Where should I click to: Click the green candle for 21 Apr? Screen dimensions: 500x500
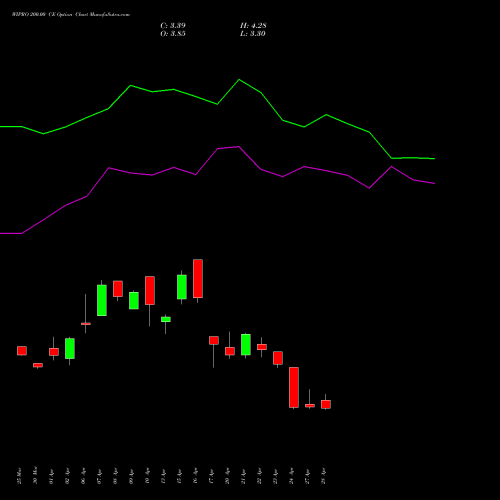pyautogui.click(x=246, y=345)
